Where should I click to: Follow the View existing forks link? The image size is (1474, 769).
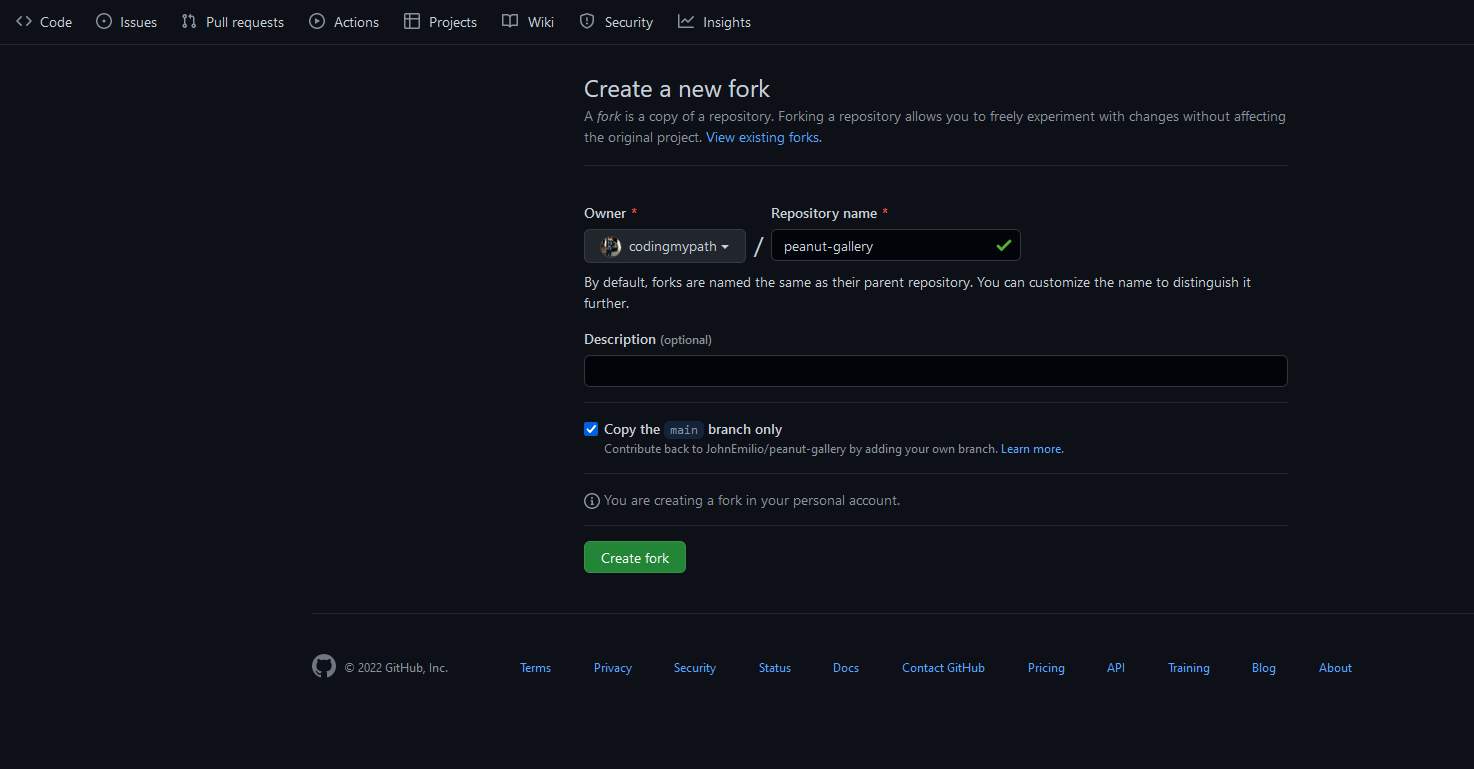pyautogui.click(x=764, y=137)
